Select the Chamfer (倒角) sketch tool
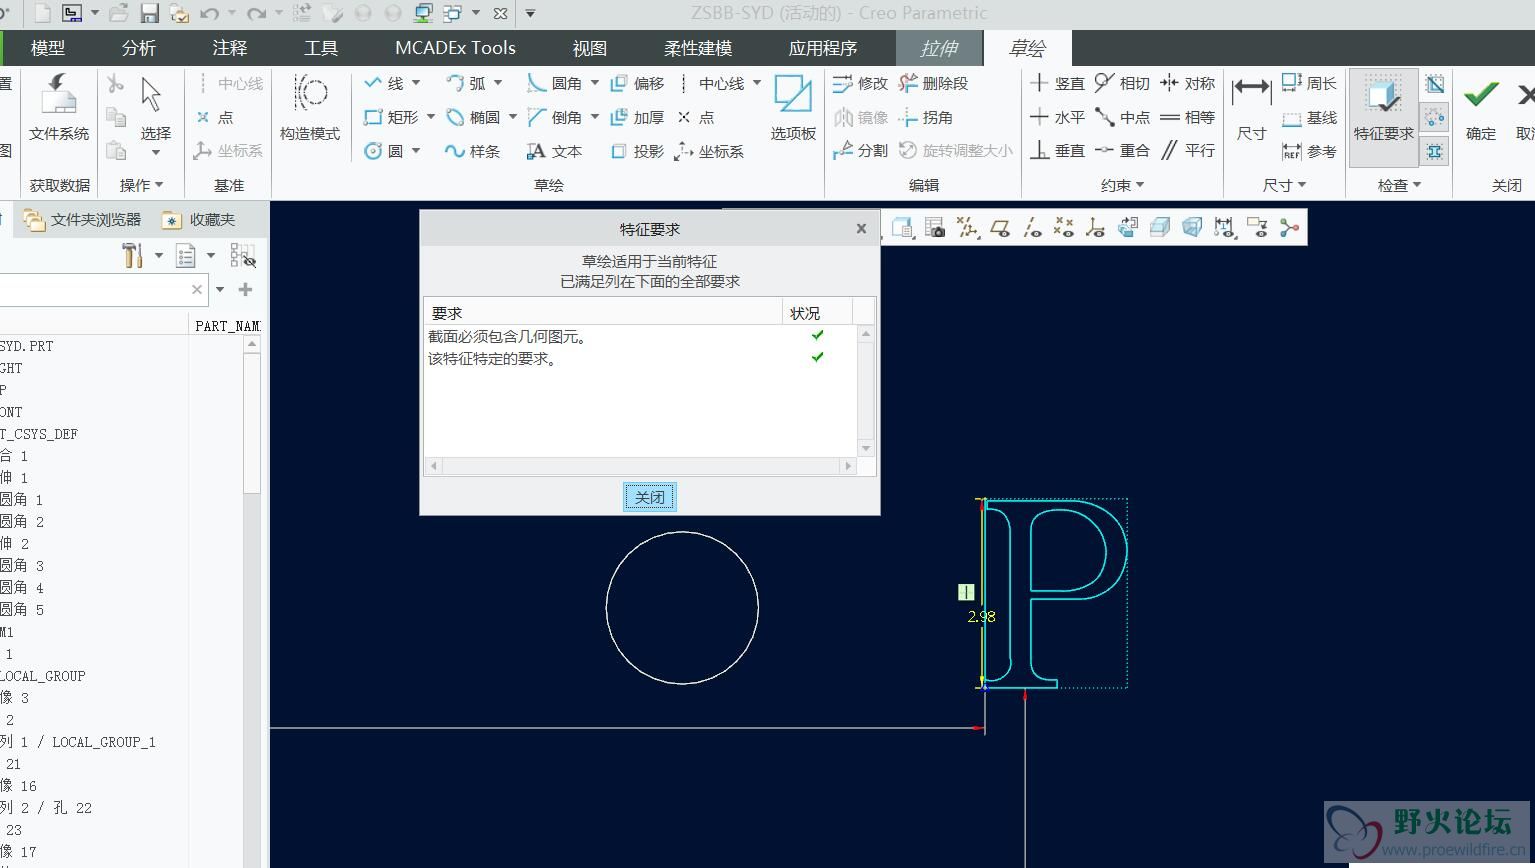The width and height of the screenshot is (1535, 868). [x=555, y=117]
